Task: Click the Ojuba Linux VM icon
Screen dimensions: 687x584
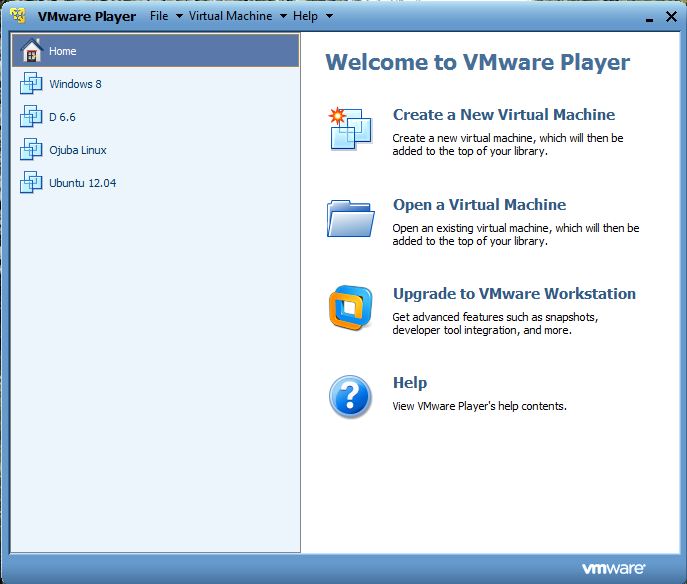Action: point(31,149)
